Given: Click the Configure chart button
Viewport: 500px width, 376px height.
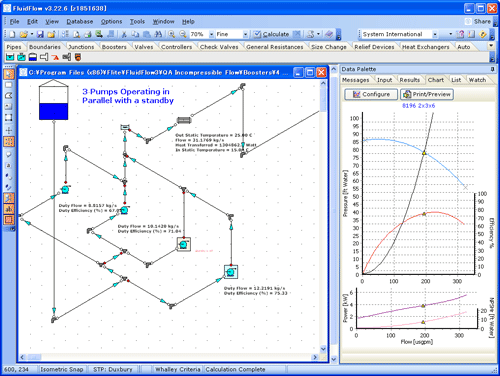Looking at the screenshot, I should 371,94.
